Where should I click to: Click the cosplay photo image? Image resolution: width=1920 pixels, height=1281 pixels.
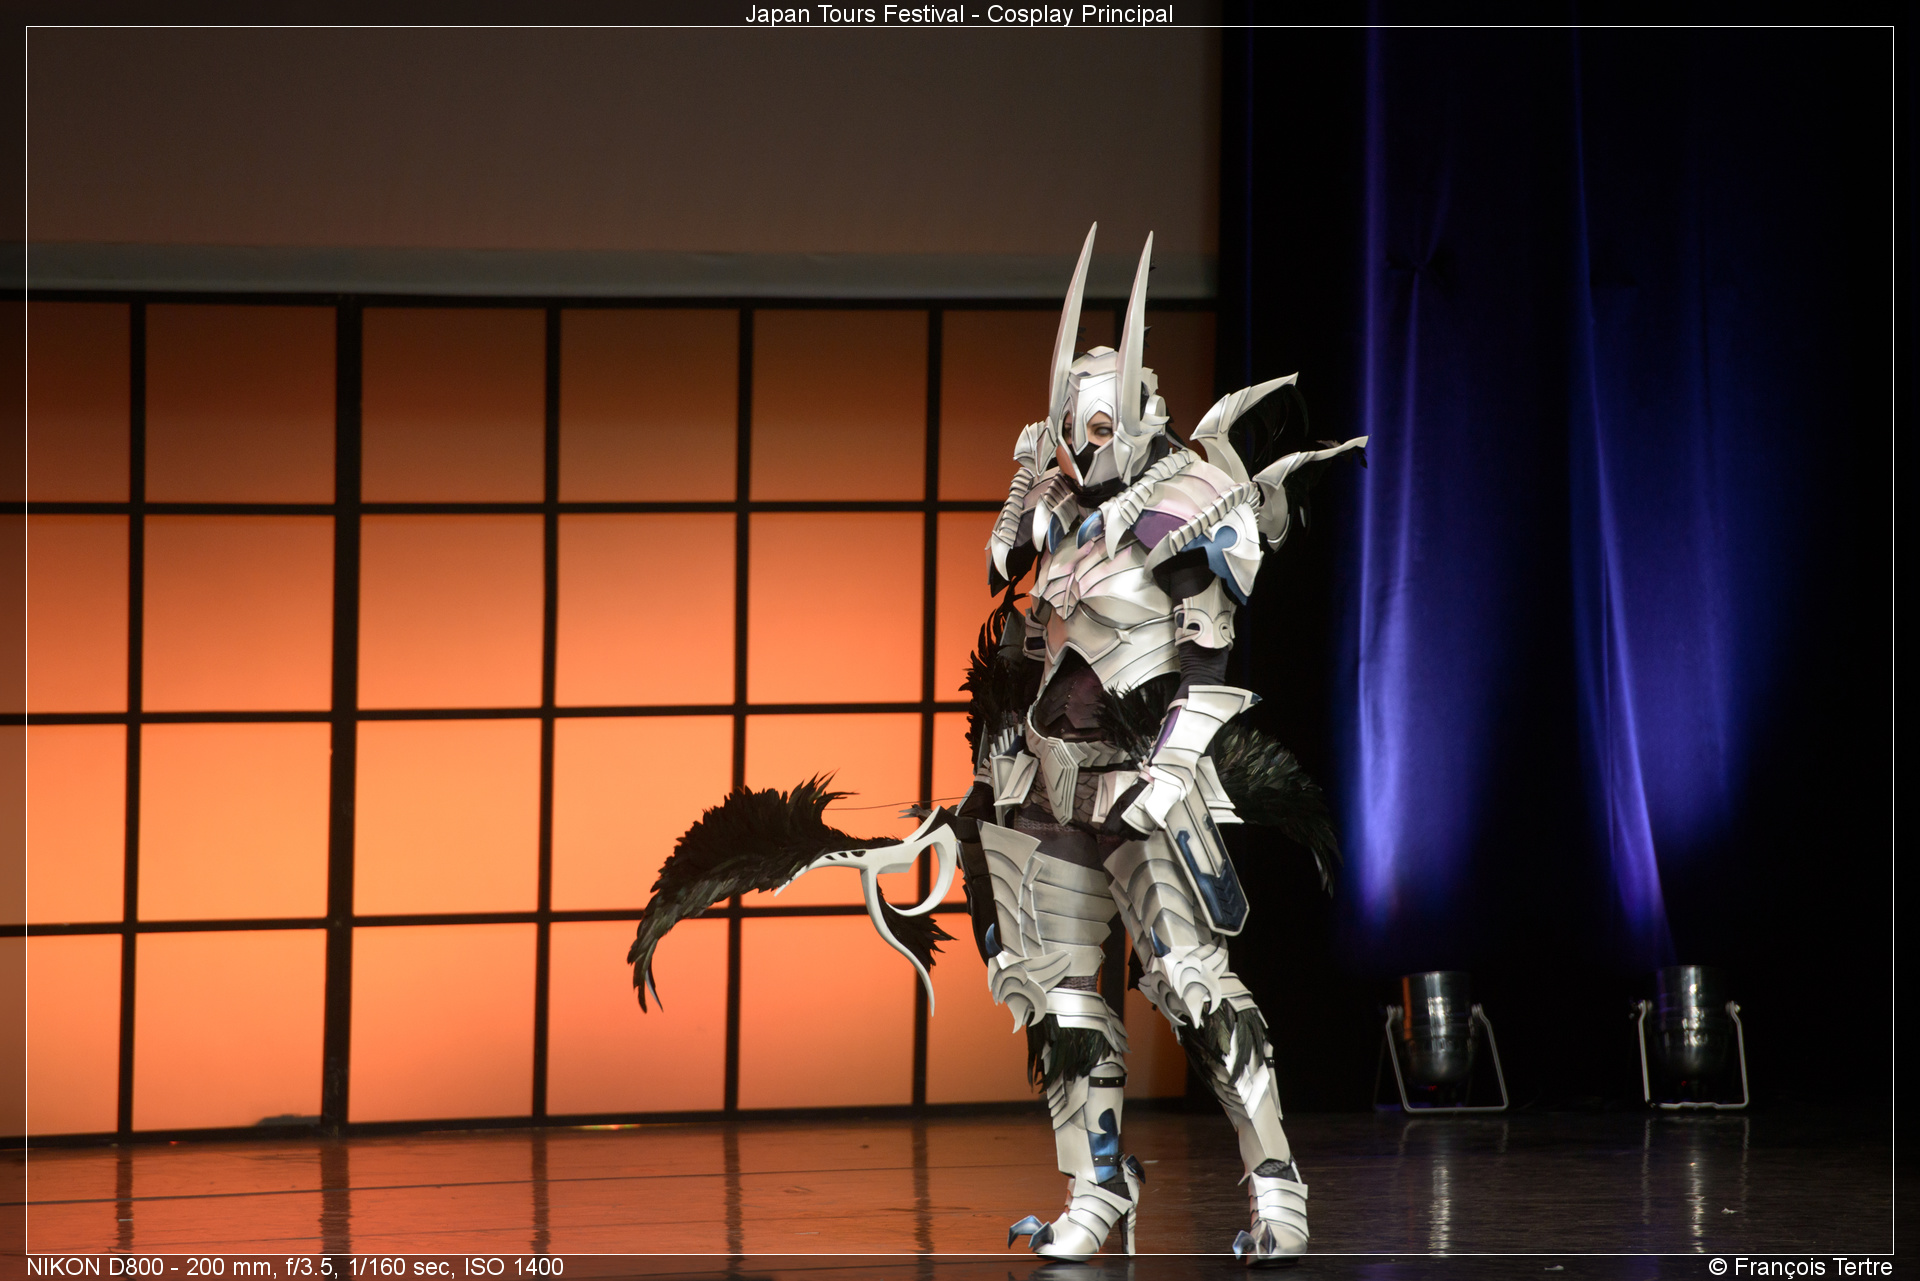click(x=960, y=640)
